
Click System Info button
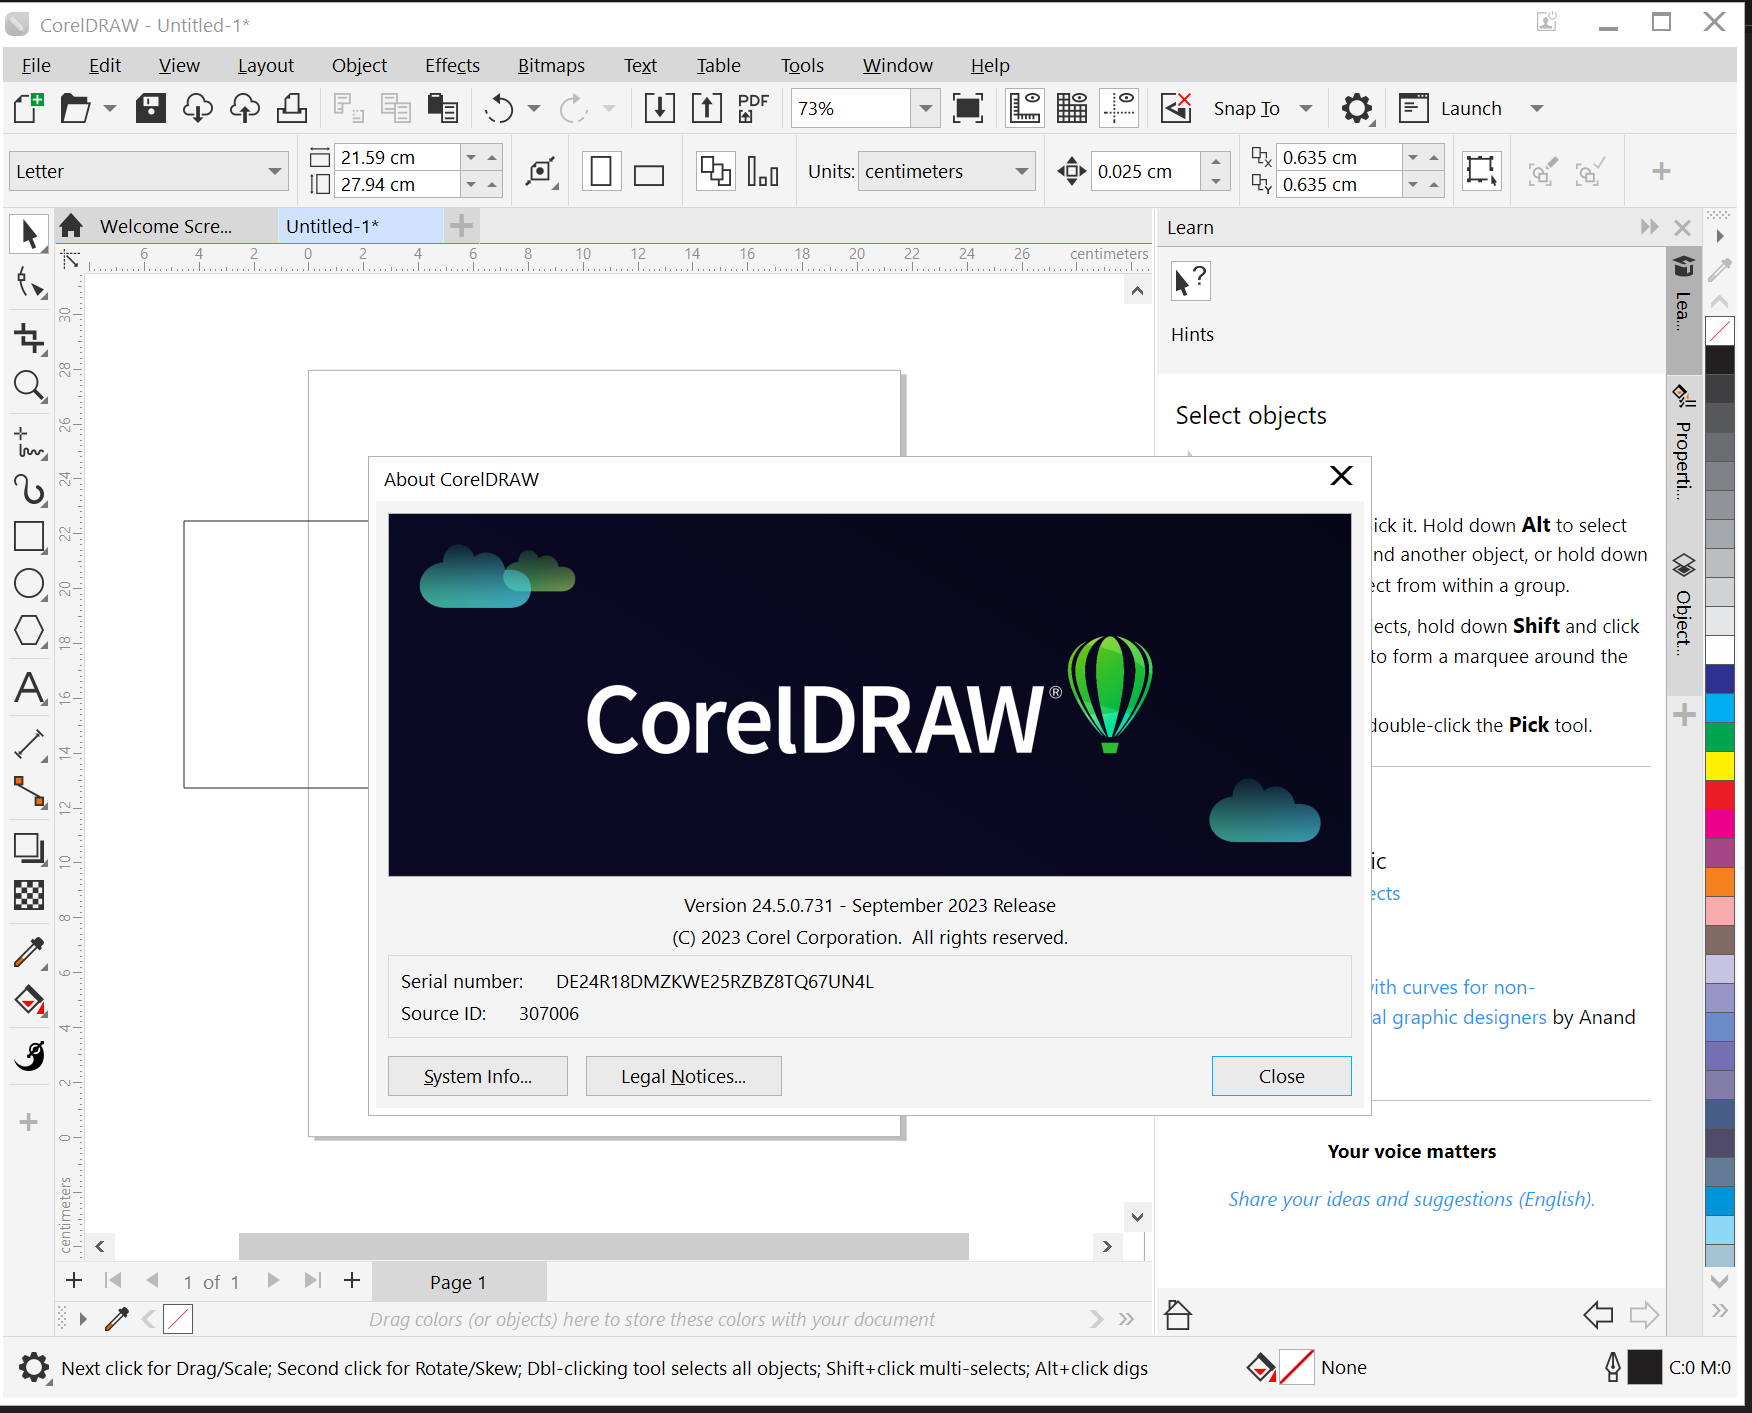click(x=478, y=1076)
